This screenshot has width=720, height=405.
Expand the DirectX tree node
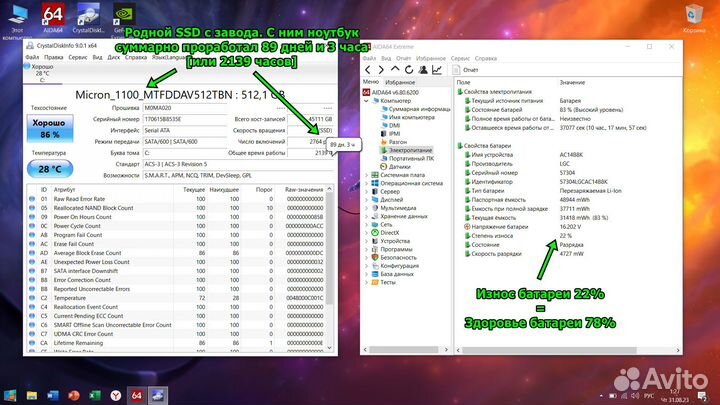(366, 233)
